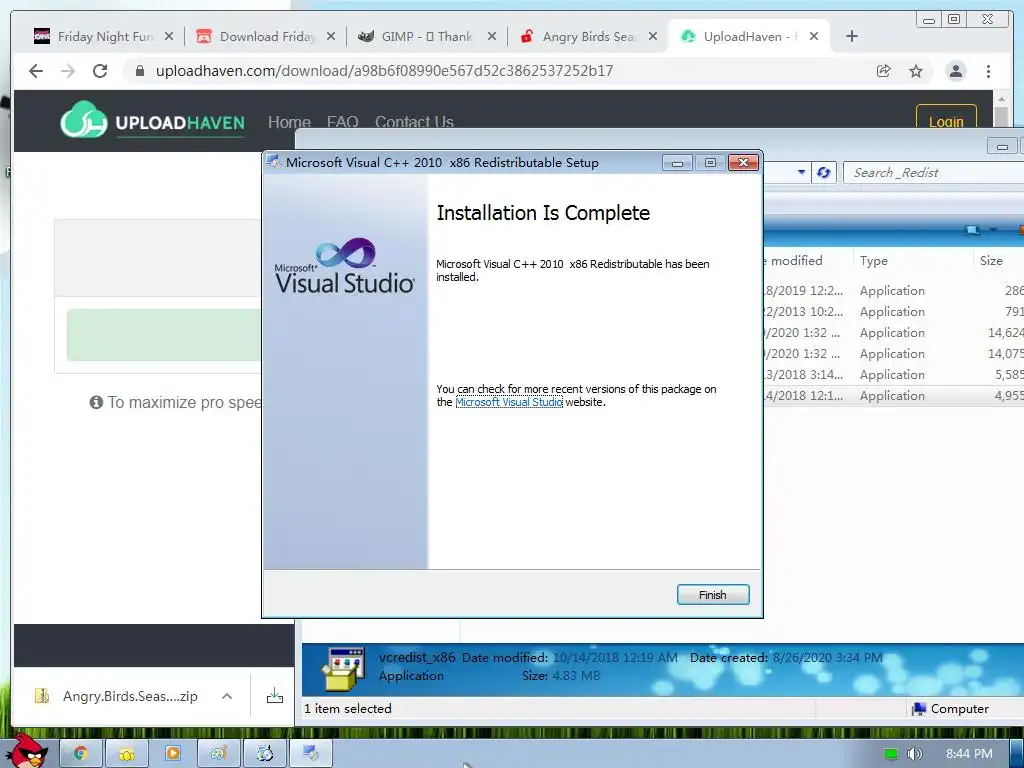
Task: Open Chrome profile avatar menu
Action: click(x=955, y=71)
